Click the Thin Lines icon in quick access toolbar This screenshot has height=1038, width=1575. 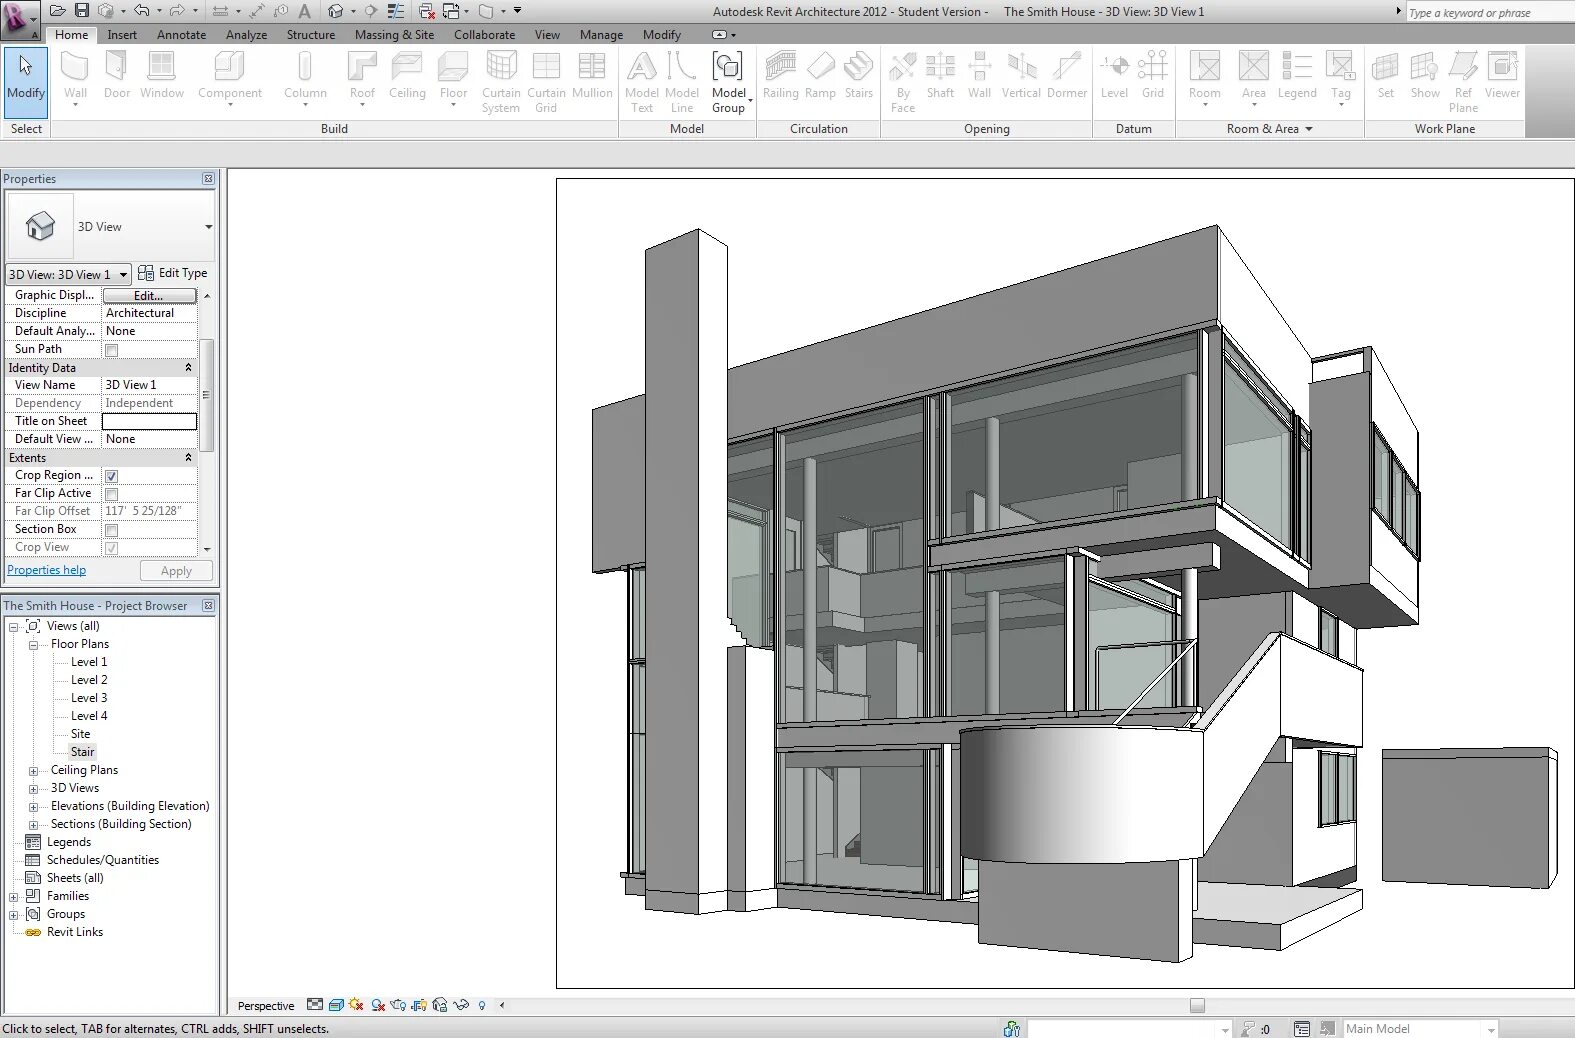point(397,11)
